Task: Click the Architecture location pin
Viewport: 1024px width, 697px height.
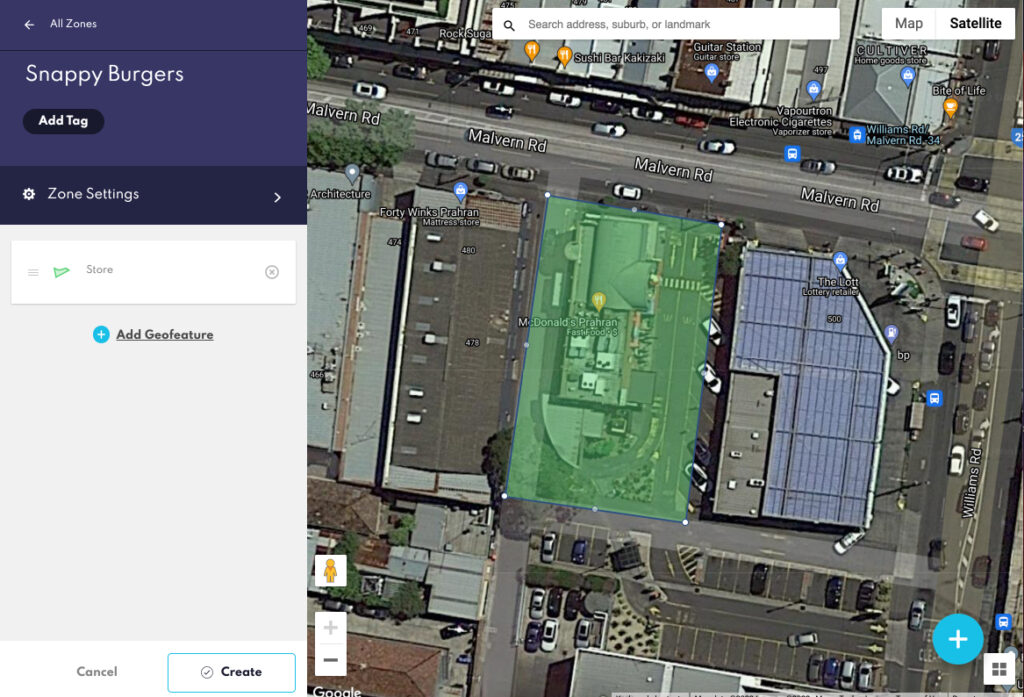Action: click(352, 174)
